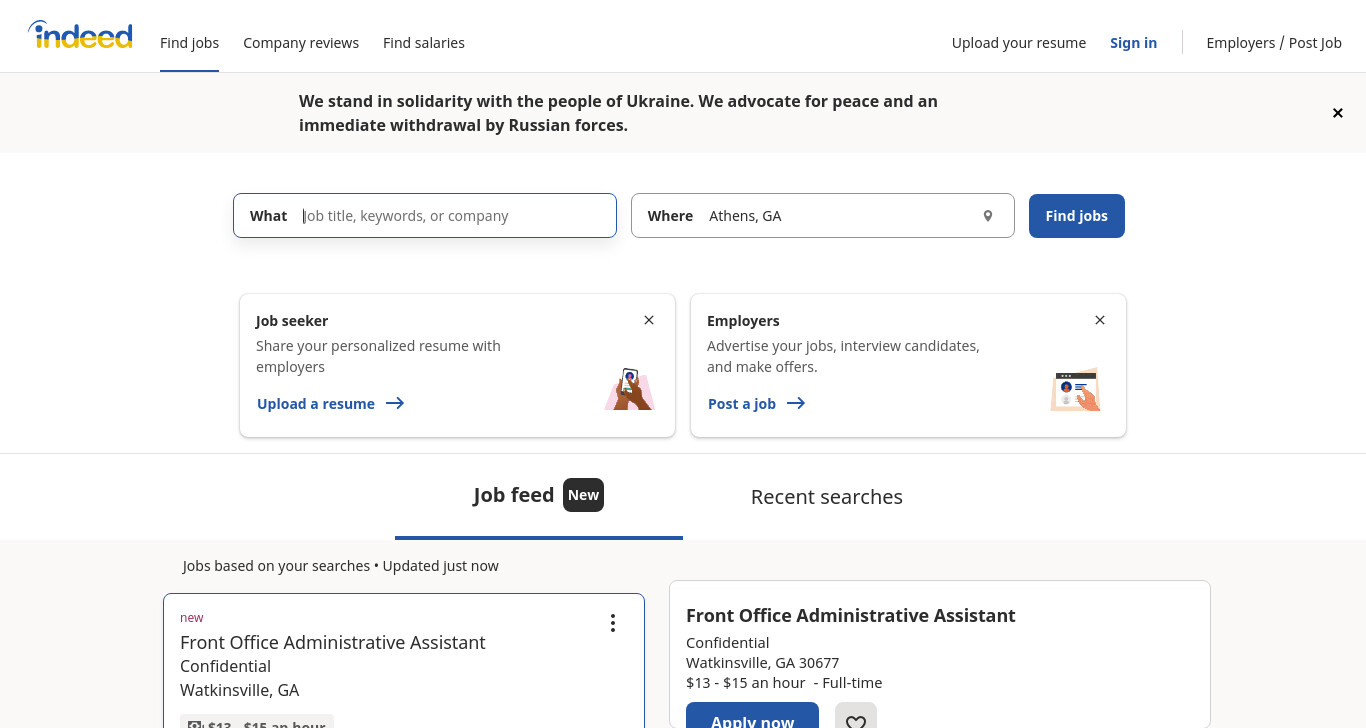Click the Job seeker phone illustration
1366x728 pixels.
click(x=629, y=389)
